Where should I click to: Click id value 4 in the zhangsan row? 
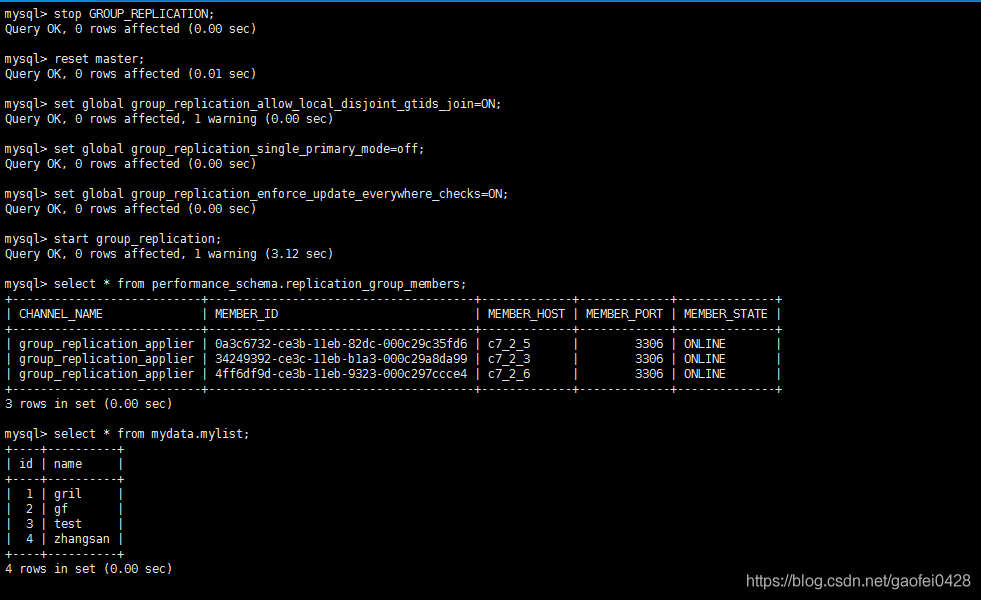pyautogui.click(x=29, y=539)
